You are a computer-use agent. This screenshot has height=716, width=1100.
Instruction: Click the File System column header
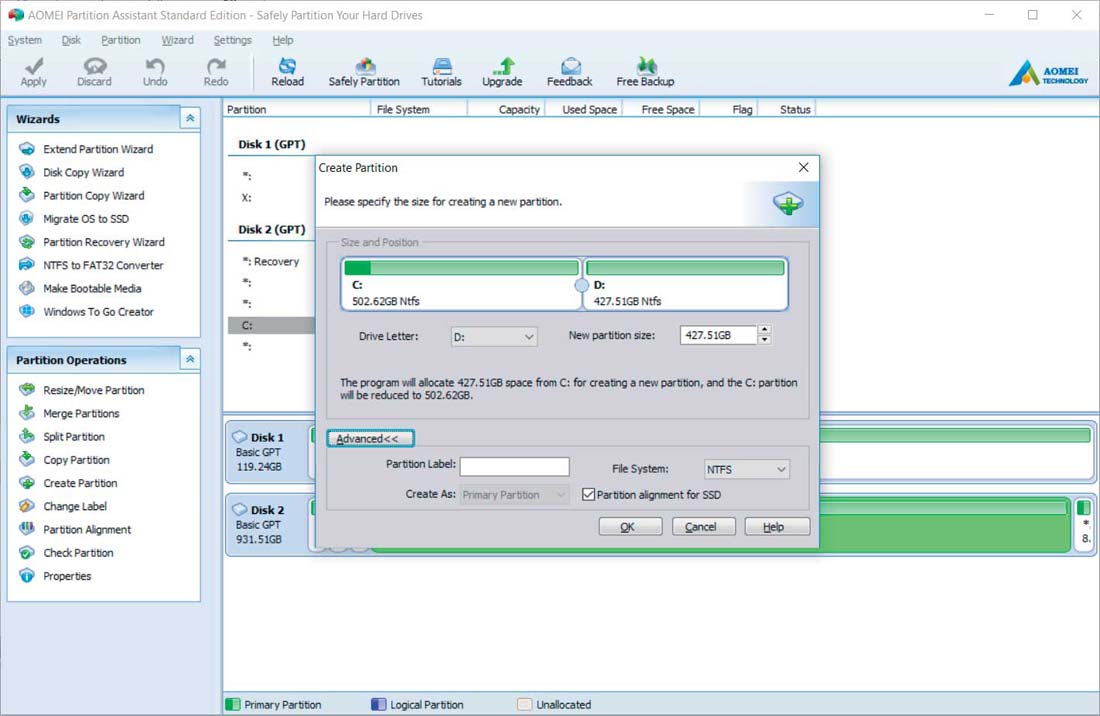pos(419,109)
